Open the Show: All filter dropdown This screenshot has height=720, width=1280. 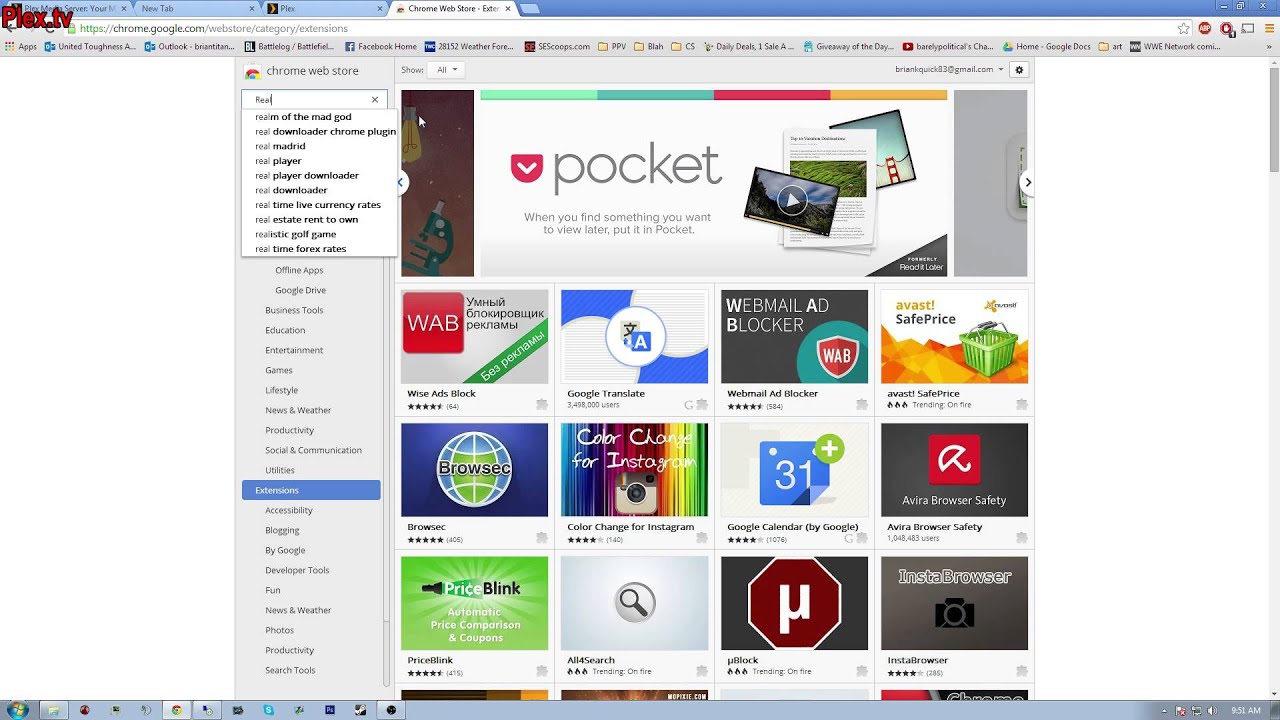pos(445,70)
